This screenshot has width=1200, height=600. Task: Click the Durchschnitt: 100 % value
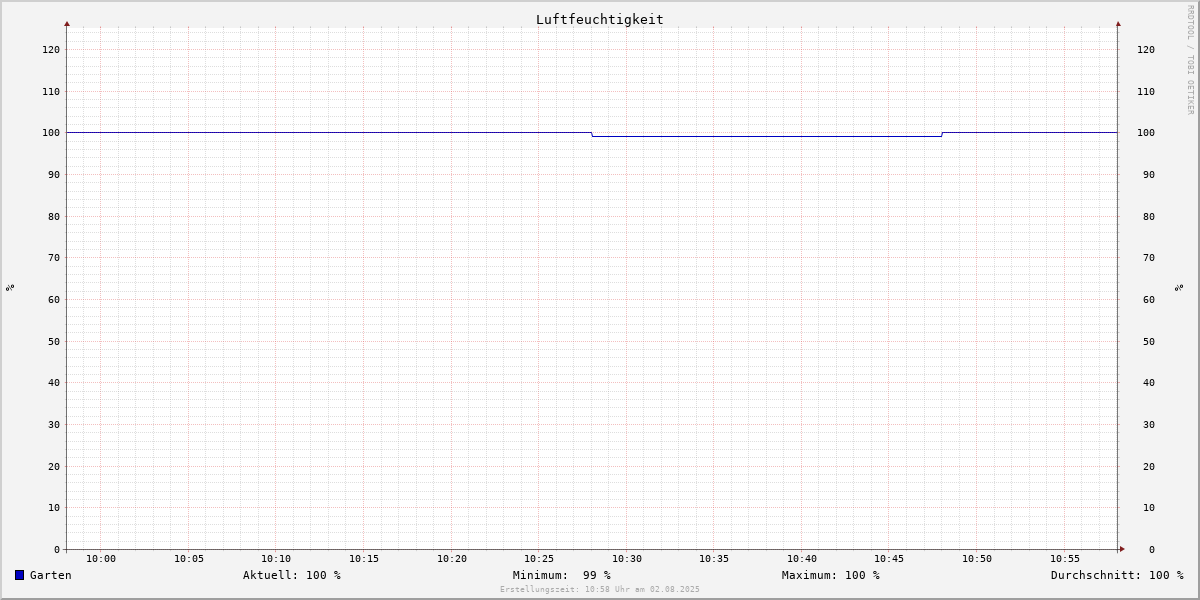click(x=1117, y=575)
